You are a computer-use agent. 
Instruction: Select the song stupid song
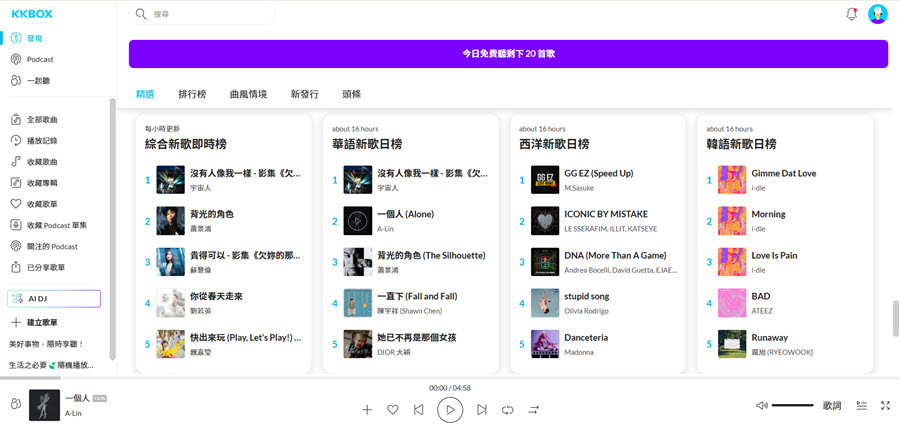pyautogui.click(x=586, y=297)
